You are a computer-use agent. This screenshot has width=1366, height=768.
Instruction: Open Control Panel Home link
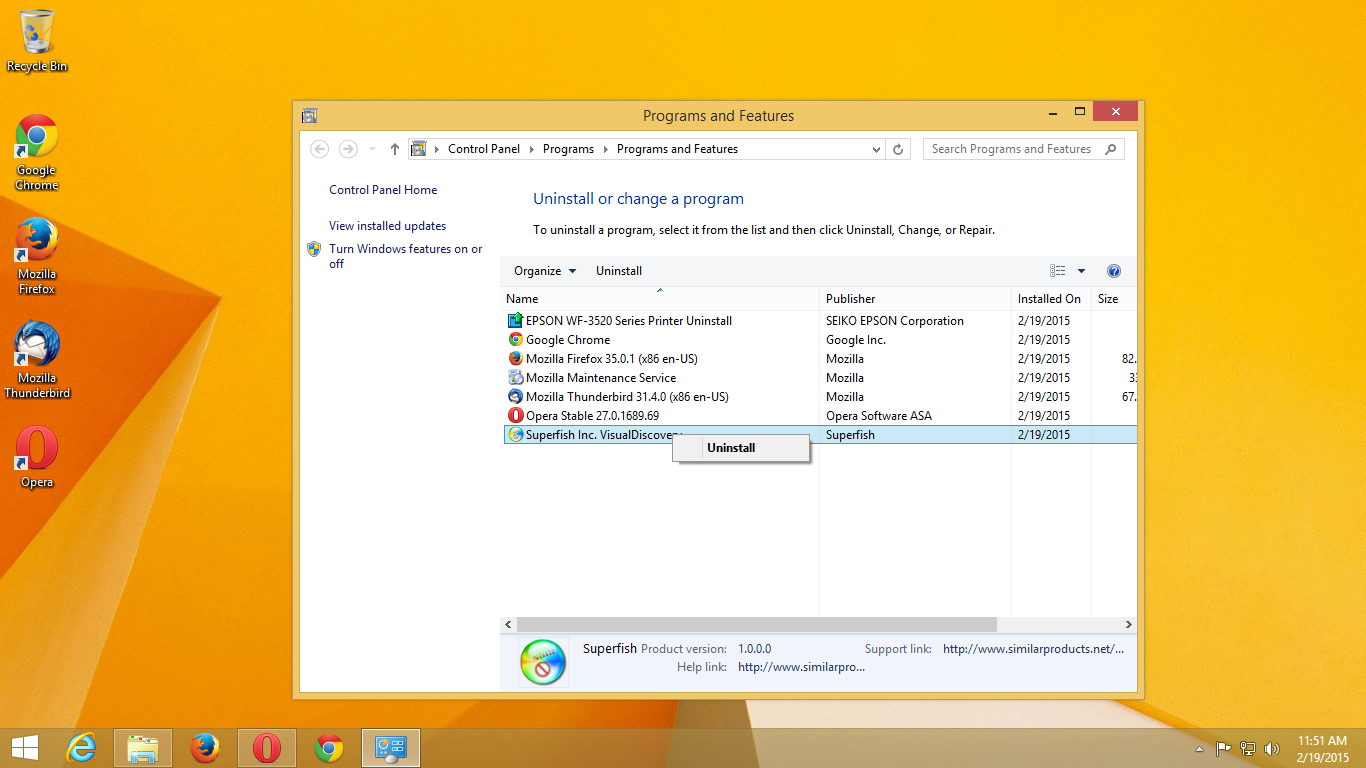tap(383, 190)
